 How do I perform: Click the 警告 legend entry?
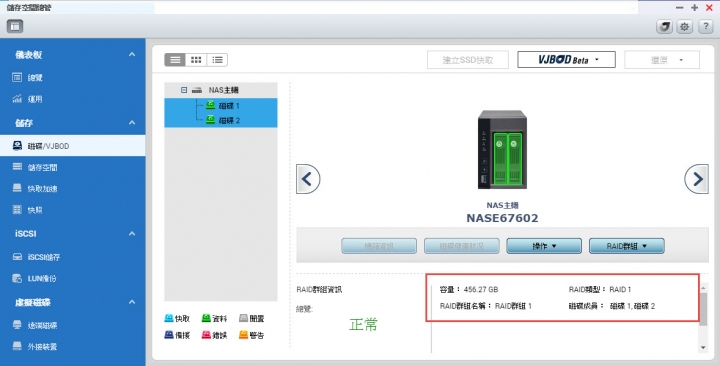[252, 335]
